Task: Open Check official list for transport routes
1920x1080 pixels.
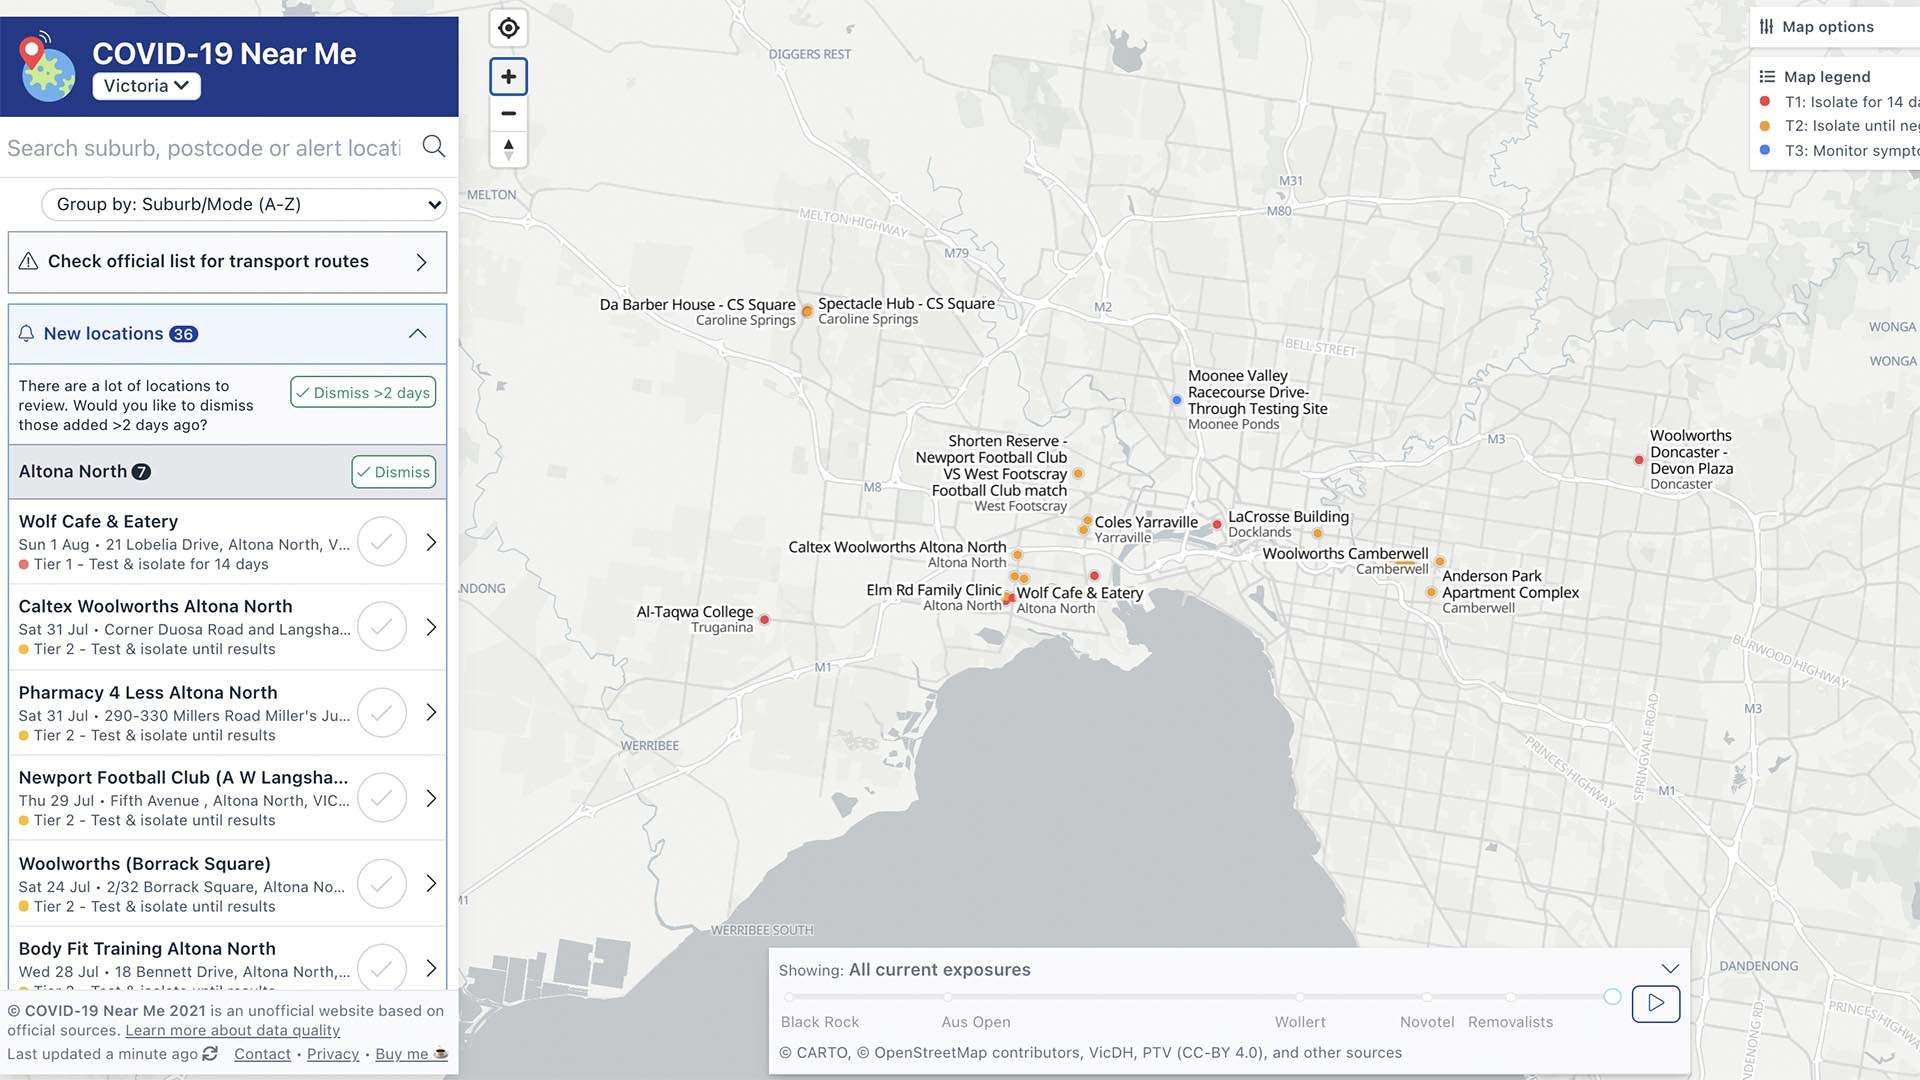Action: (227, 262)
